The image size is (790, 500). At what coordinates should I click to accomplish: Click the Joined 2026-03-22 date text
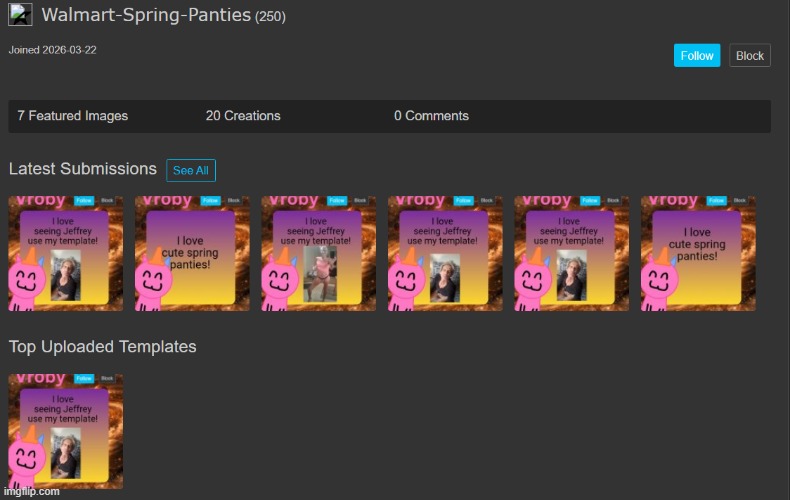pos(53,50)
